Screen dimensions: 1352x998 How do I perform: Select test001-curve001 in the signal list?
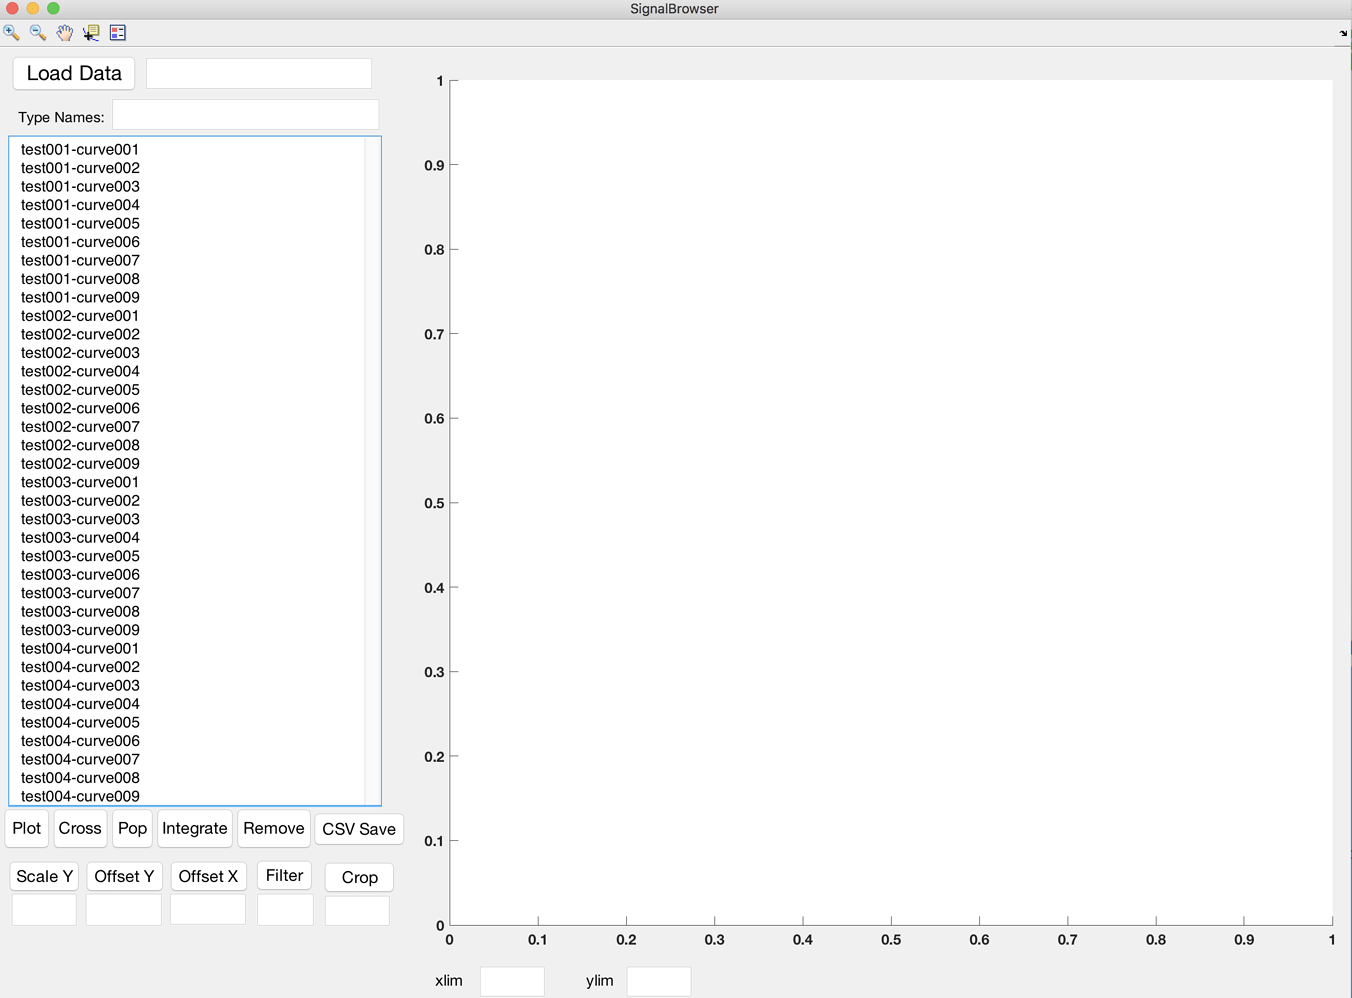pos(80,148)
